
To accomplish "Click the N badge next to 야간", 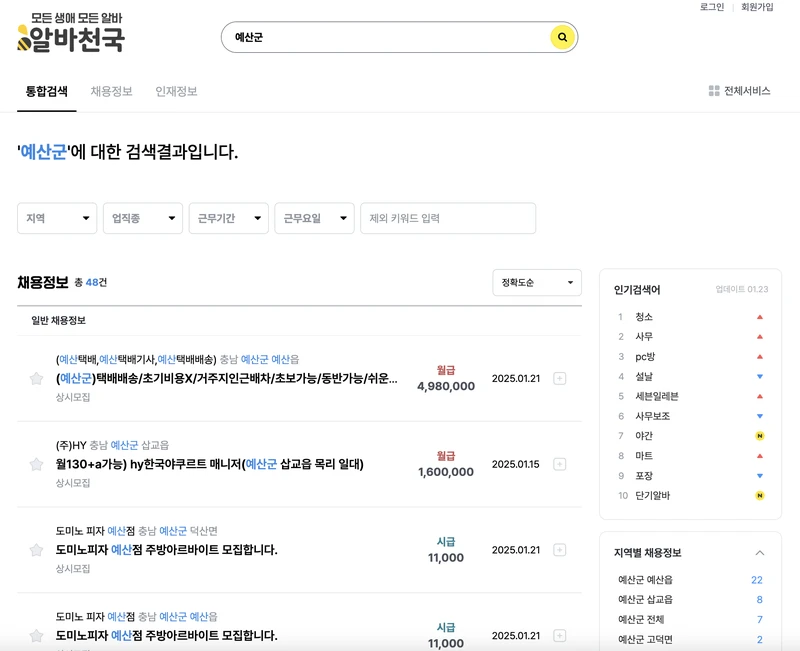I will coord(760,436).
